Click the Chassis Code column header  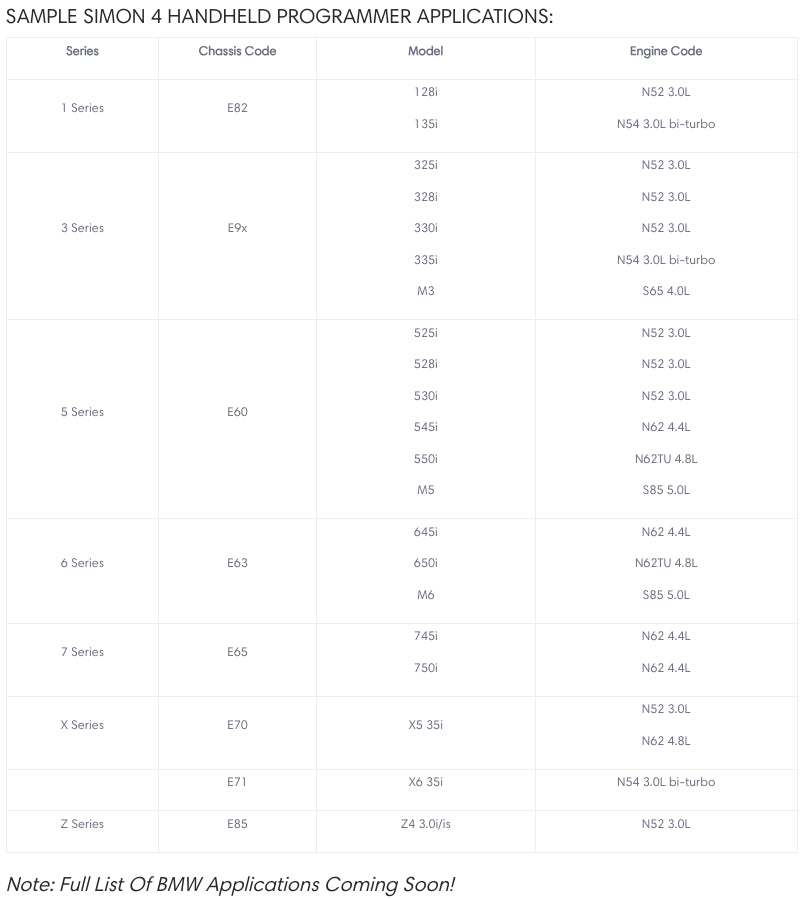pyautogui.click(x=237, y=51)
